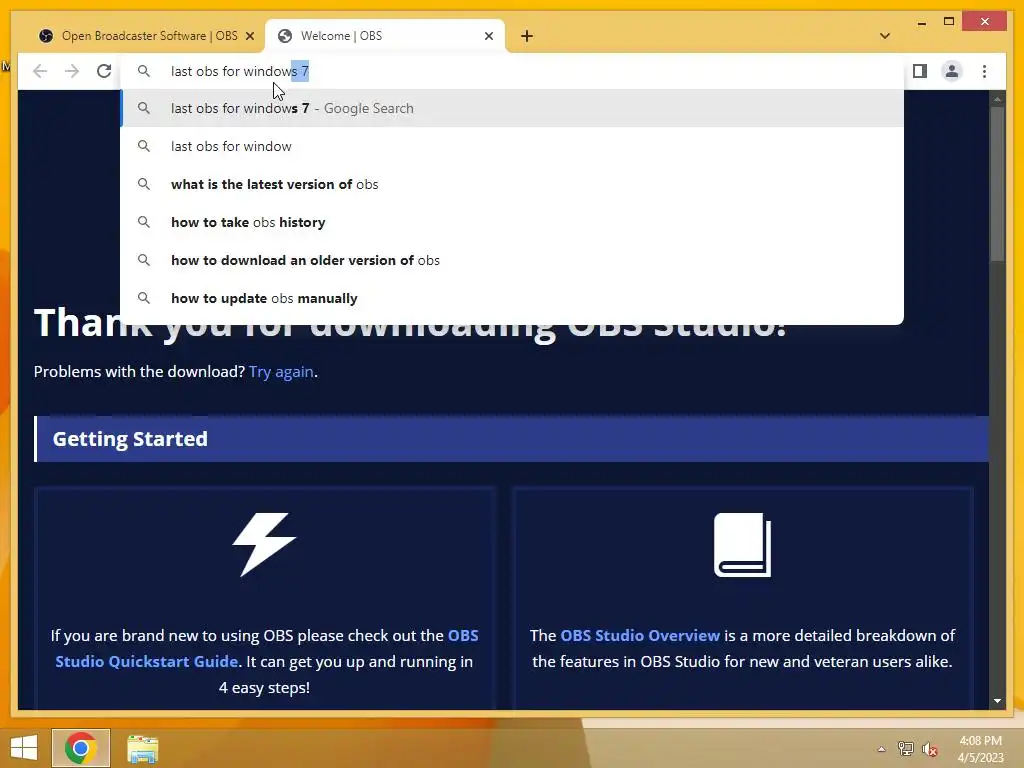Open the OBS Studio Quickstart Guide link
The image size is (1024, 768).
pos(267,648)
